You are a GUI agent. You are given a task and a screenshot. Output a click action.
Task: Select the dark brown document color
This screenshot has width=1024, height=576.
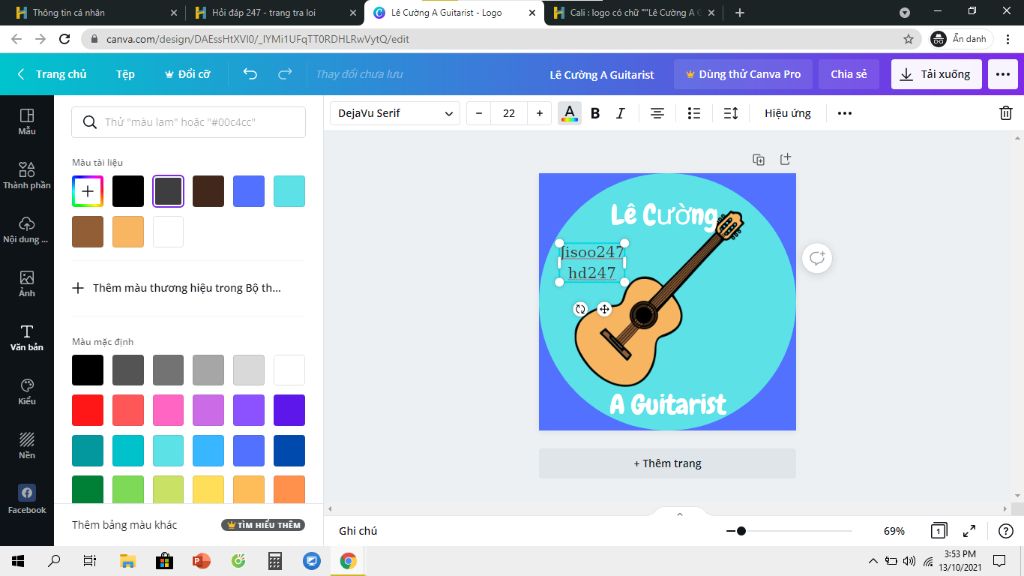point(208,191)
